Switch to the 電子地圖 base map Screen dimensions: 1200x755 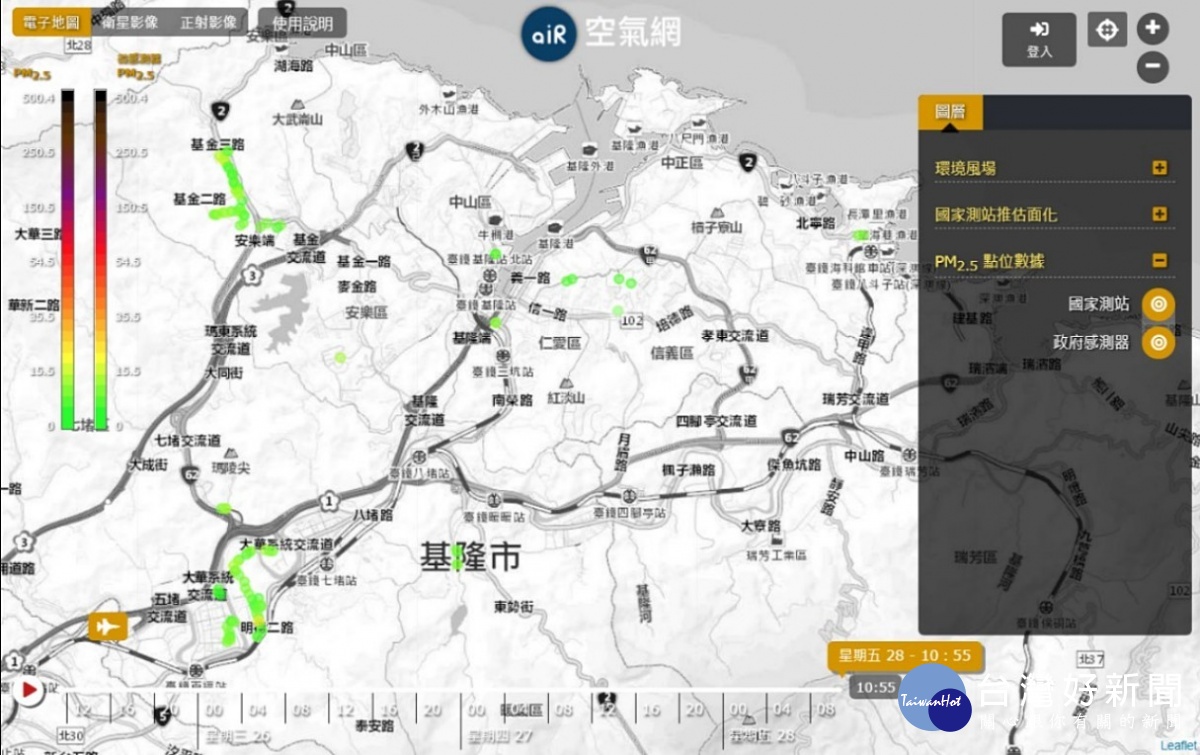click(51, 23)
